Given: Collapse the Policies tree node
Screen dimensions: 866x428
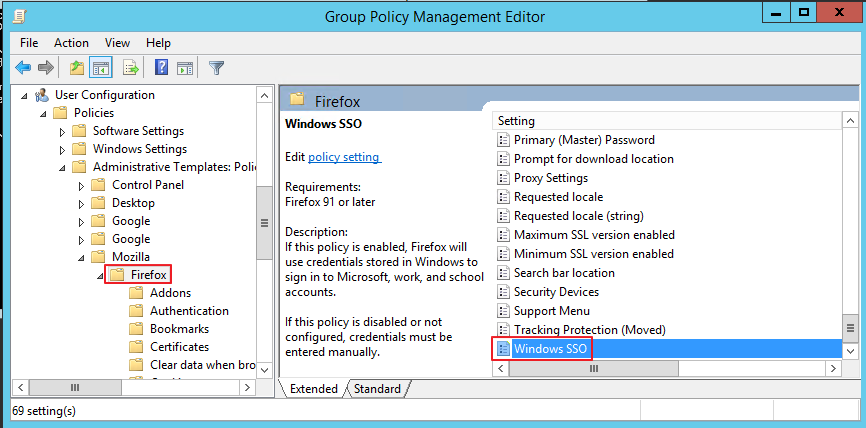Looking at the screenshot, I should (43, 114).
